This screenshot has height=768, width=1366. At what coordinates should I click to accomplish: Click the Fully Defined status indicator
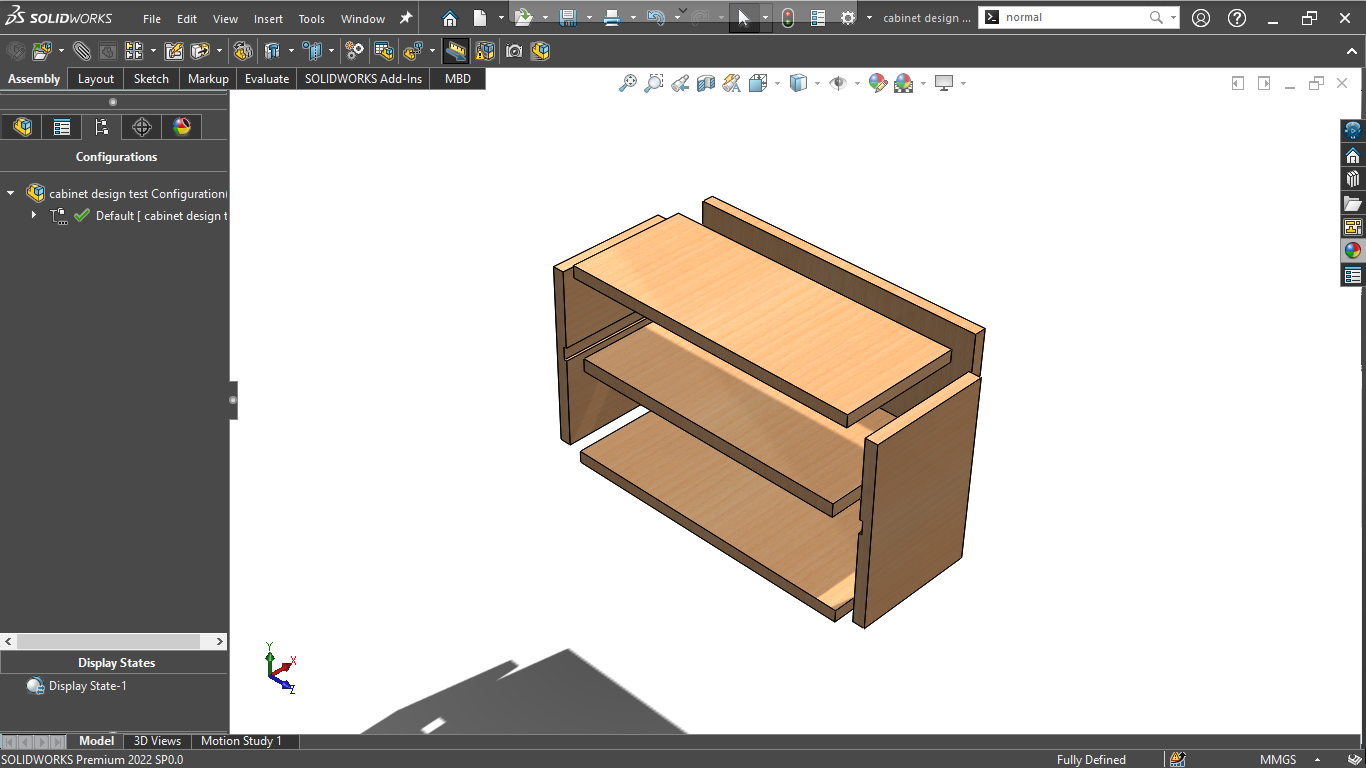[x=1091, y=759]
